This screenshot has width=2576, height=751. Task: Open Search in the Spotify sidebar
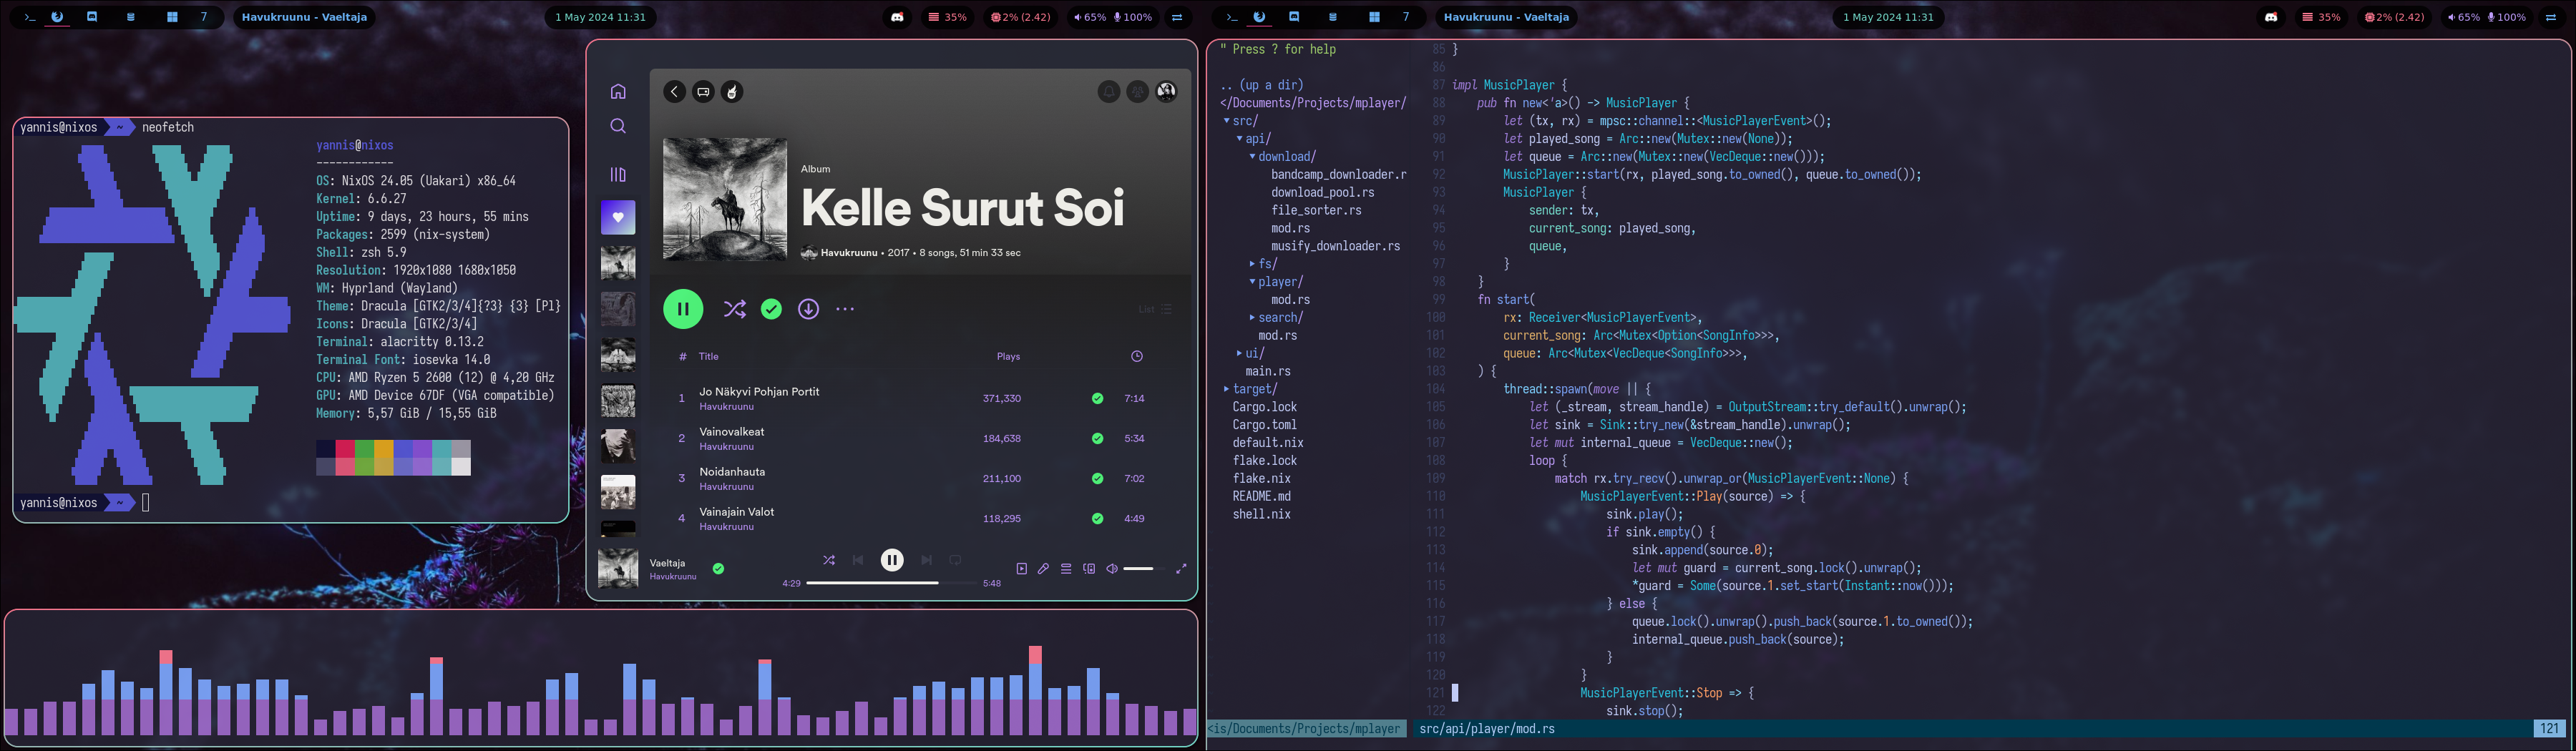point(618,126)
